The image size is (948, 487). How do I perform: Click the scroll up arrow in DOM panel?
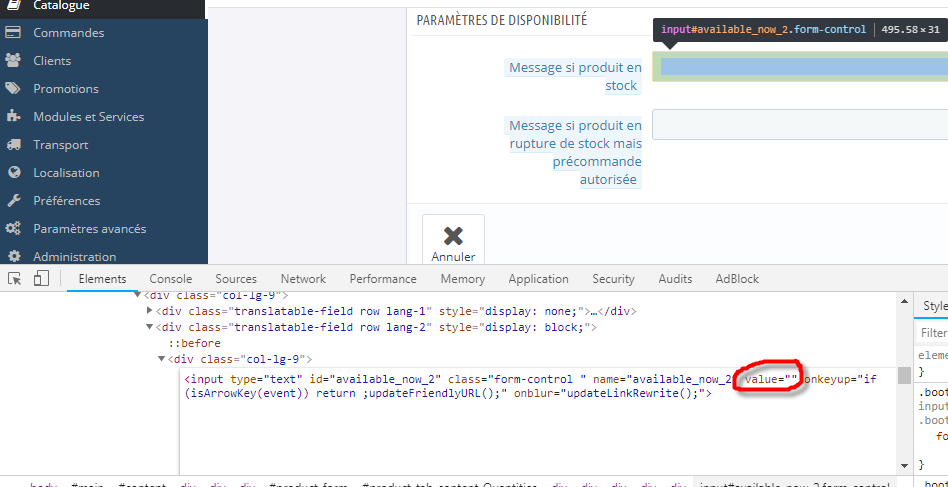[x=904, y=300]
